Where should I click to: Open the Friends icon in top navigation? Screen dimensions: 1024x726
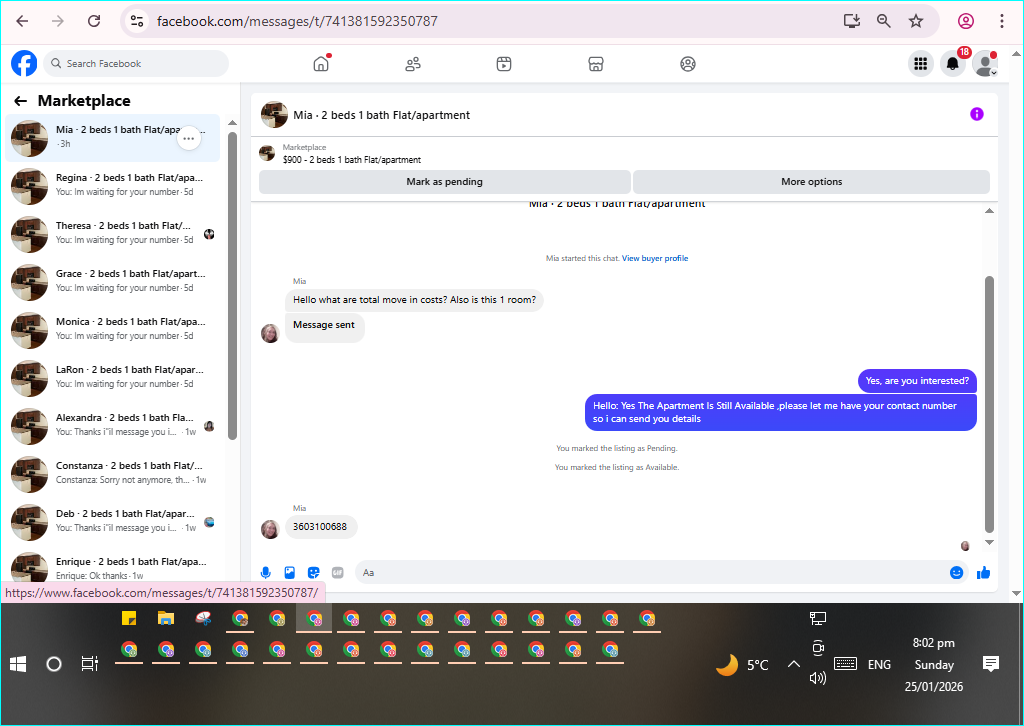pos(413,63)
